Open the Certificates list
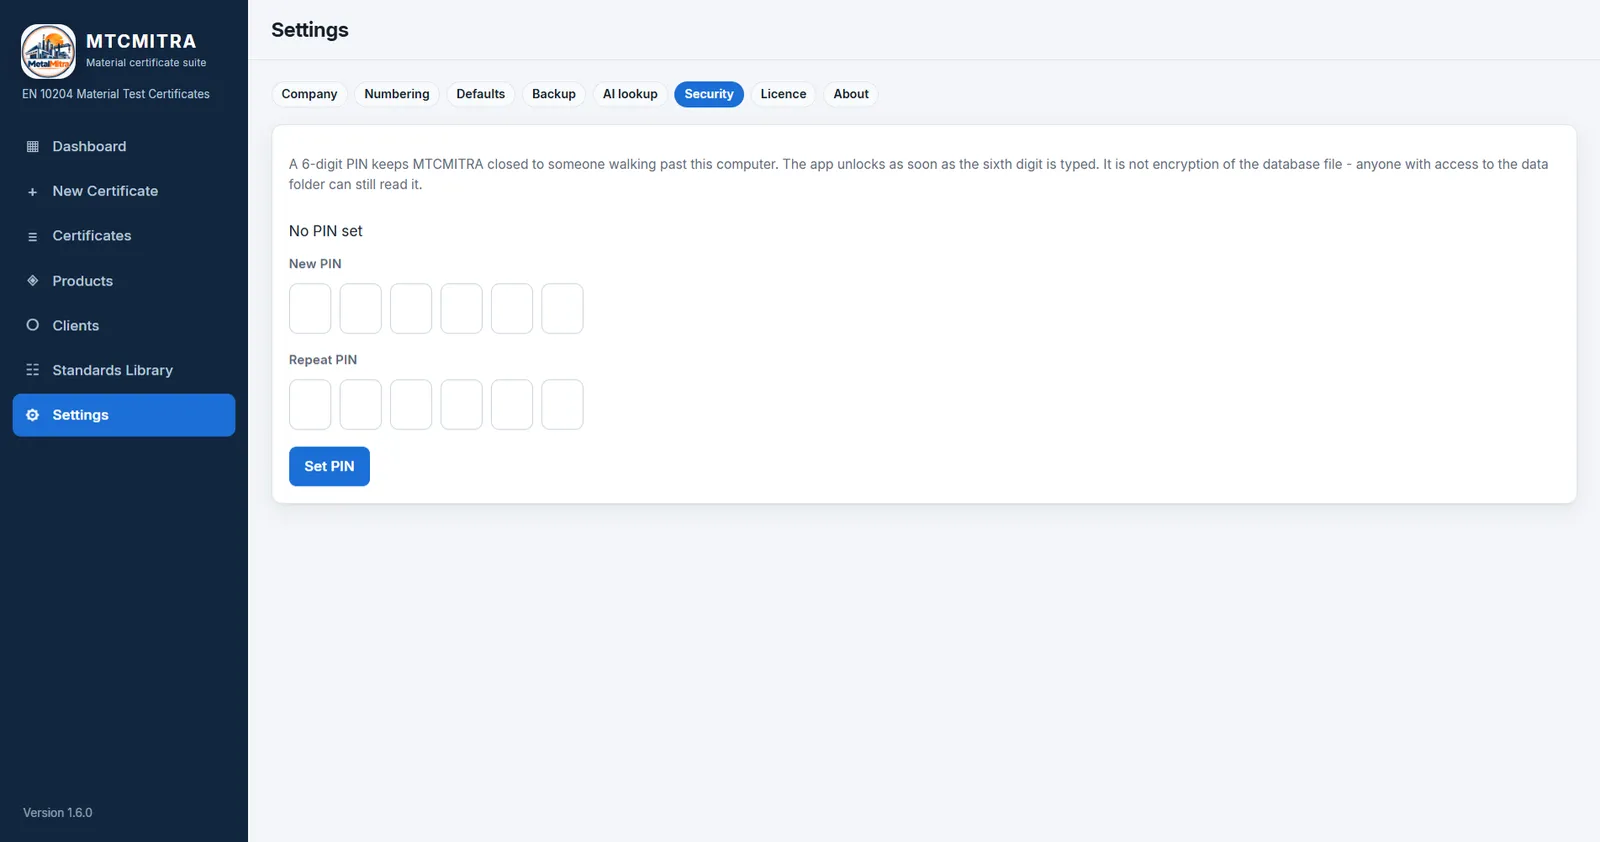Viewport: 1600px width, 842px height. (x=124, y=236)
